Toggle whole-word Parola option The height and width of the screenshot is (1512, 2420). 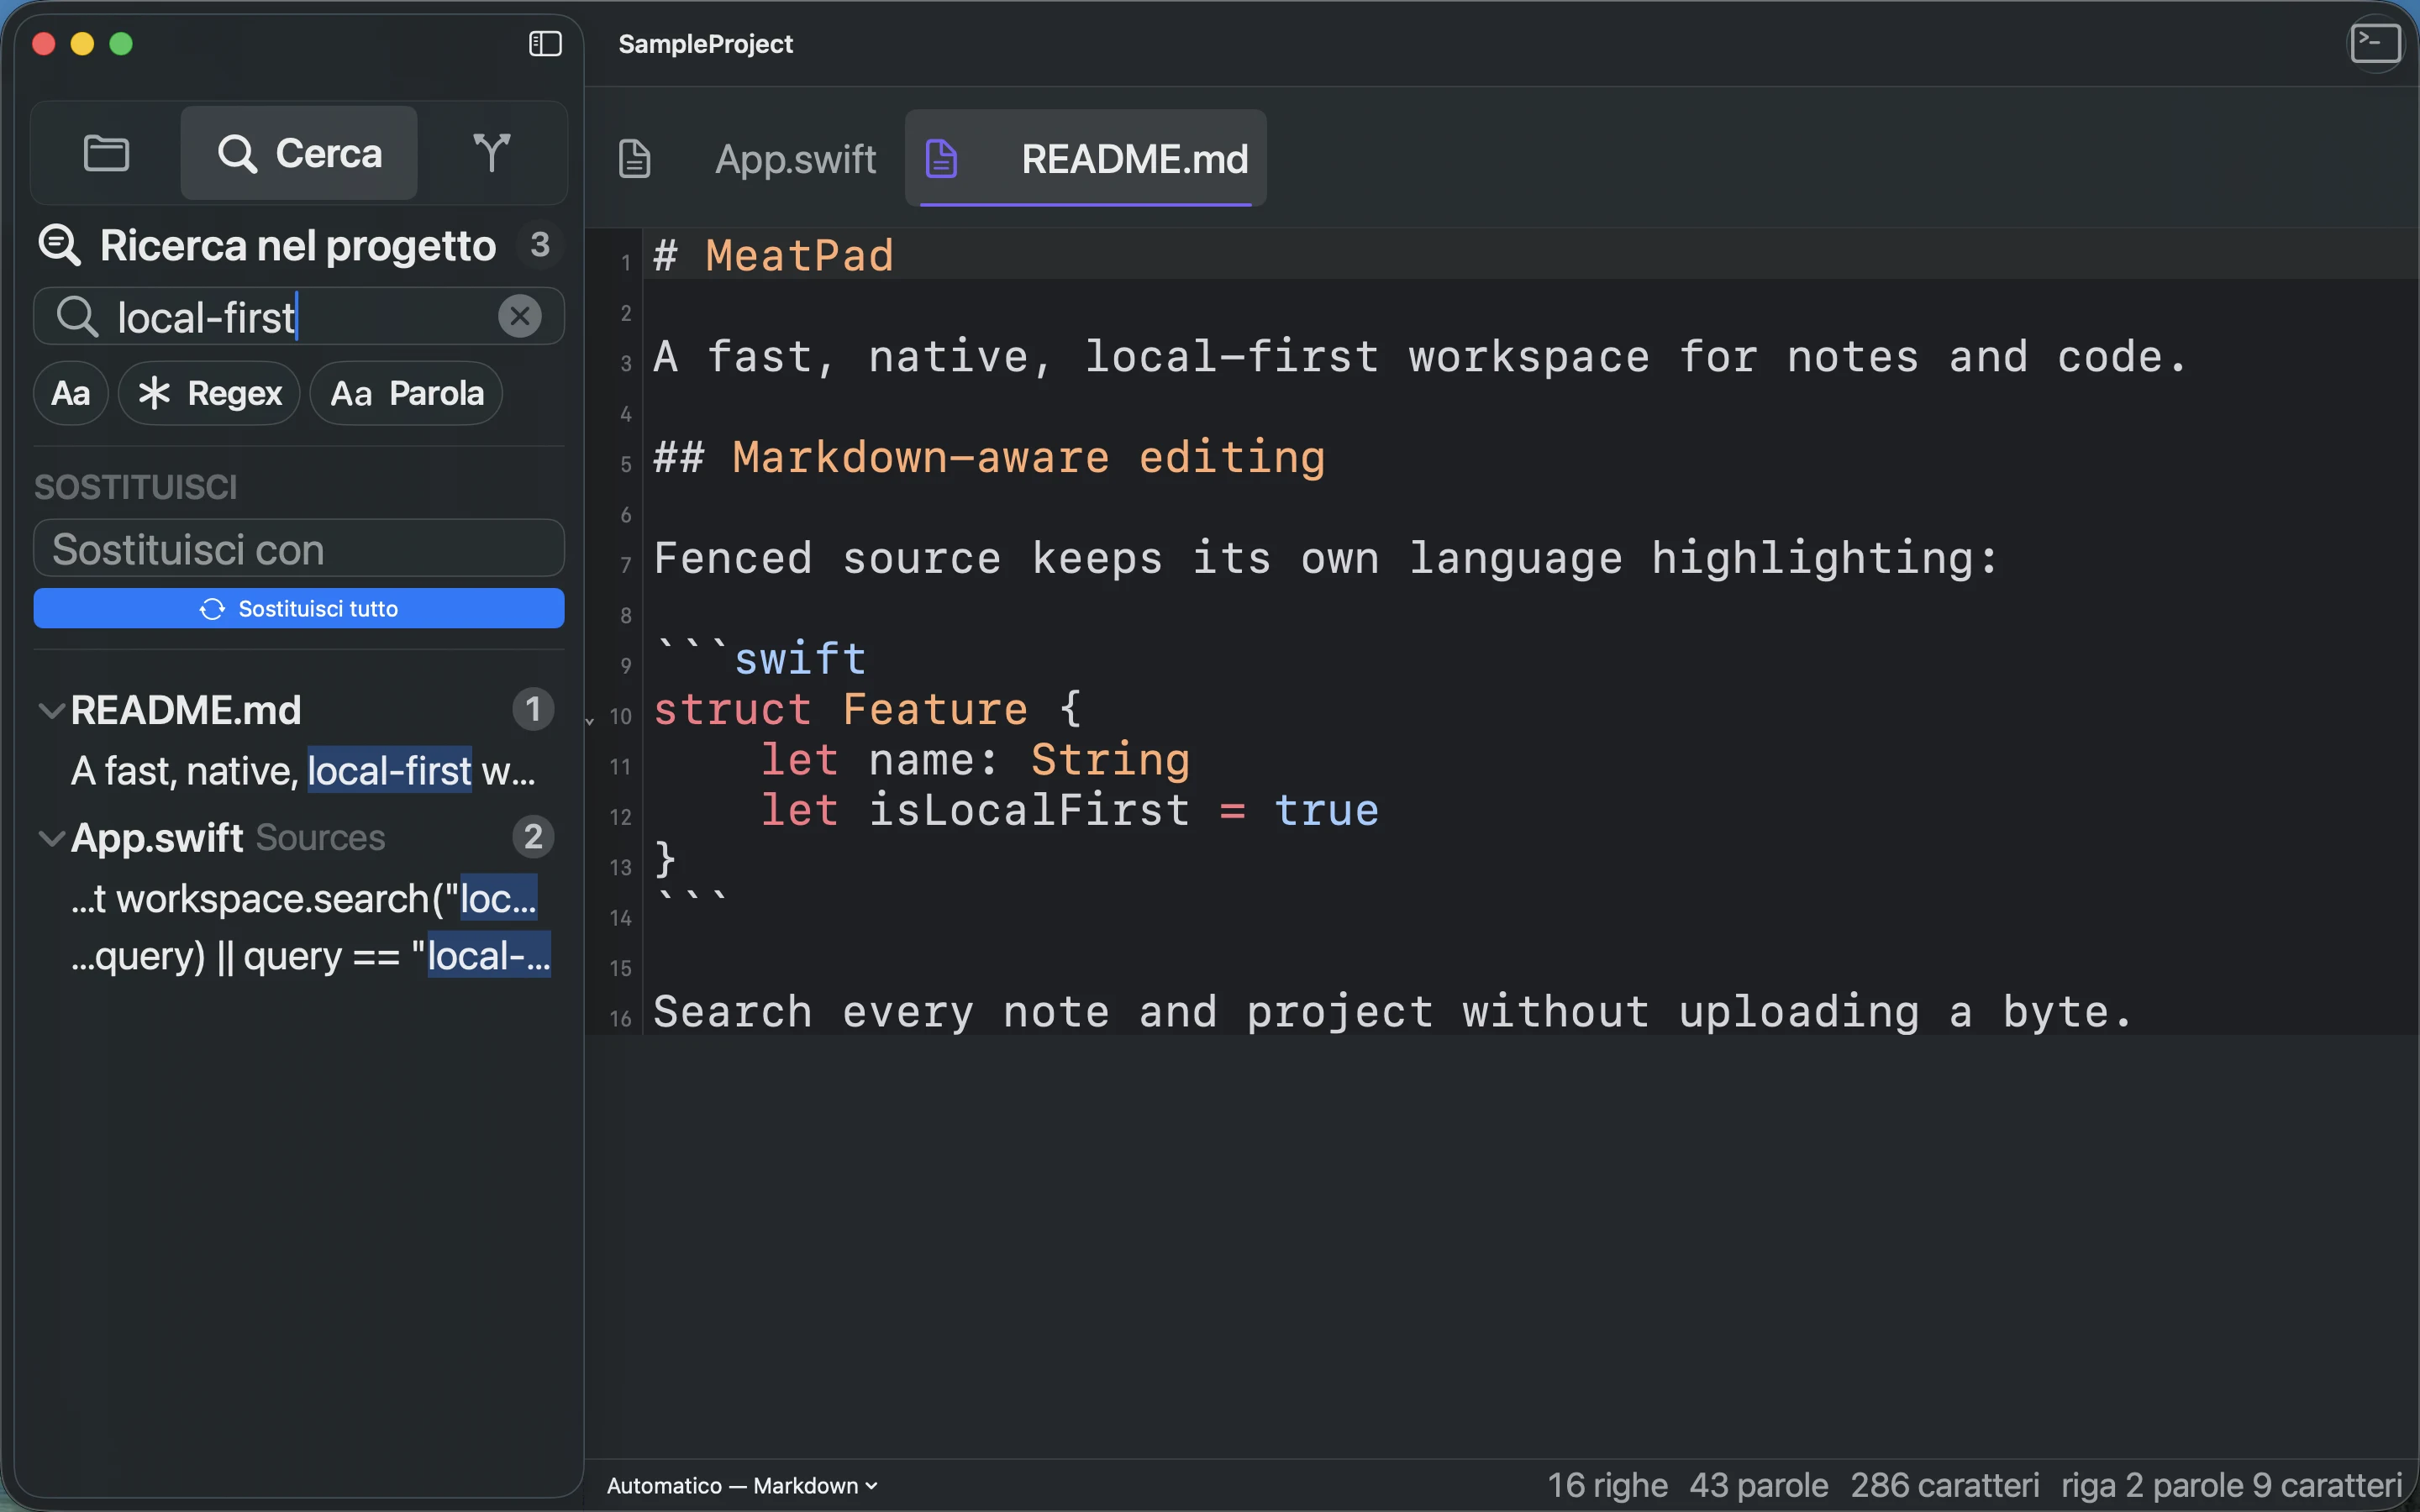407,393
